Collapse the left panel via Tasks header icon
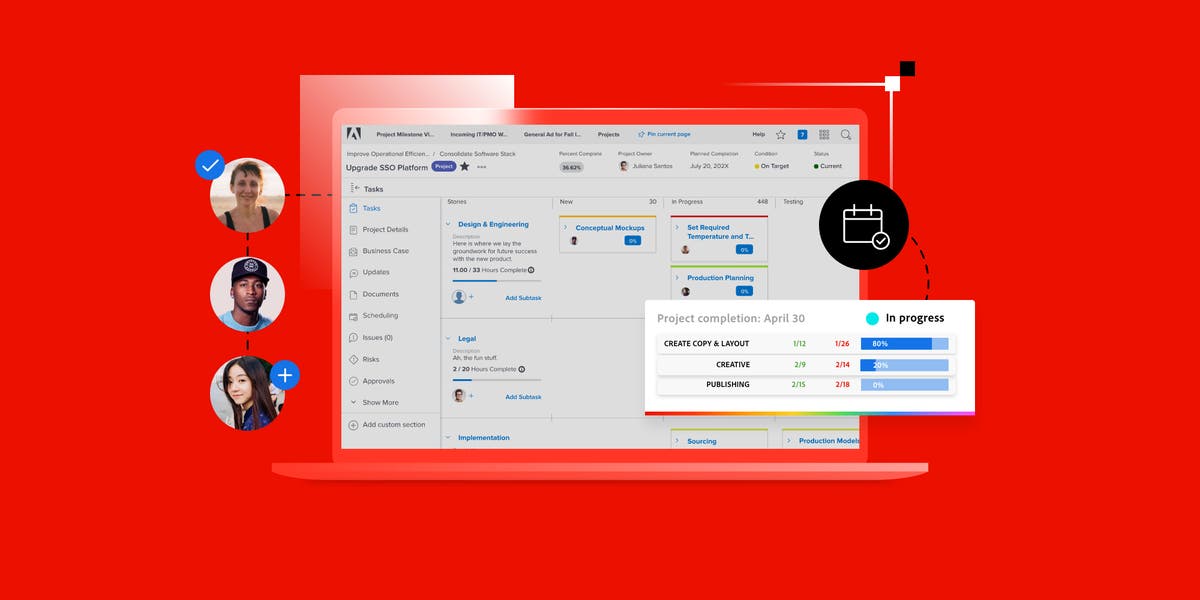 click(x=355, y=188)
